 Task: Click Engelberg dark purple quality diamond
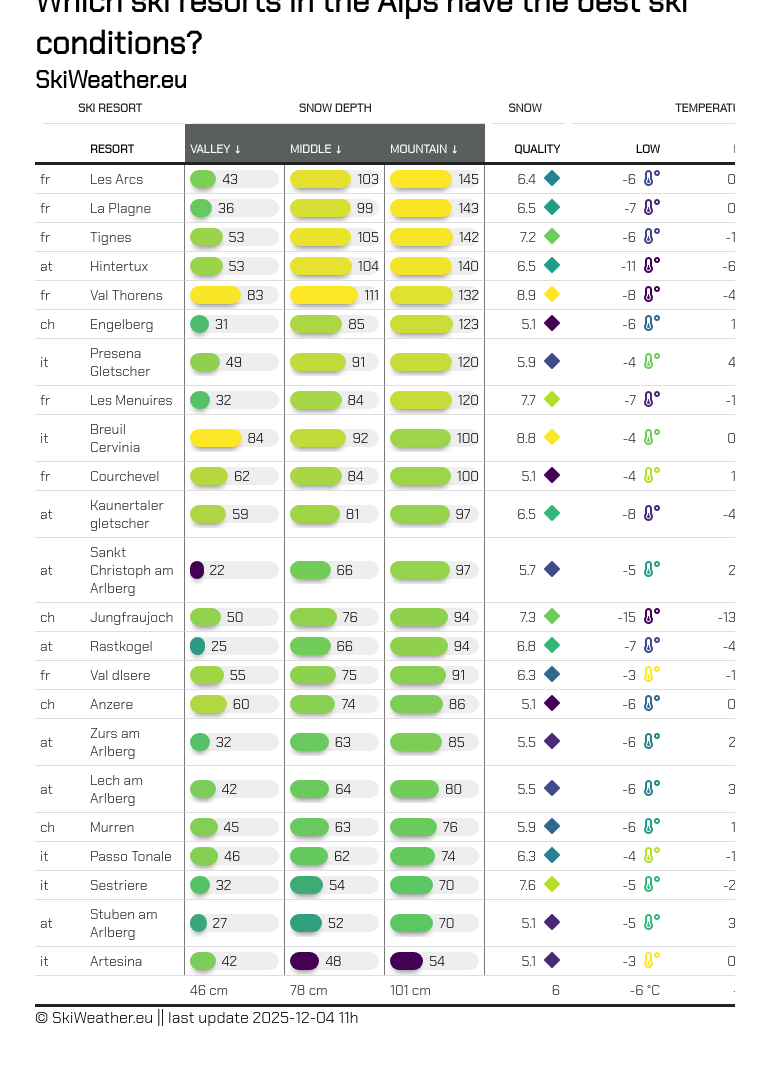coord(551,324)
